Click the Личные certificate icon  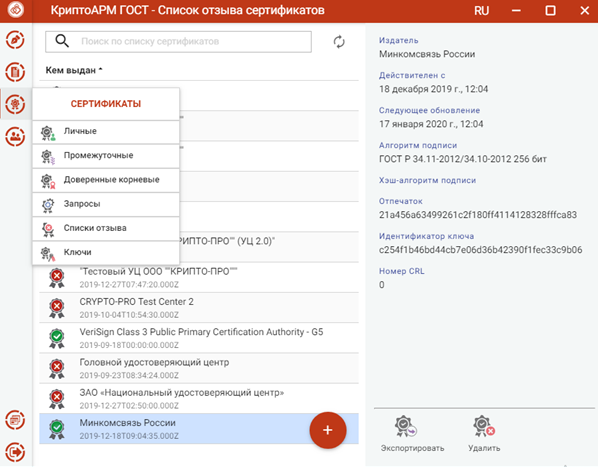tap(48, 133)
